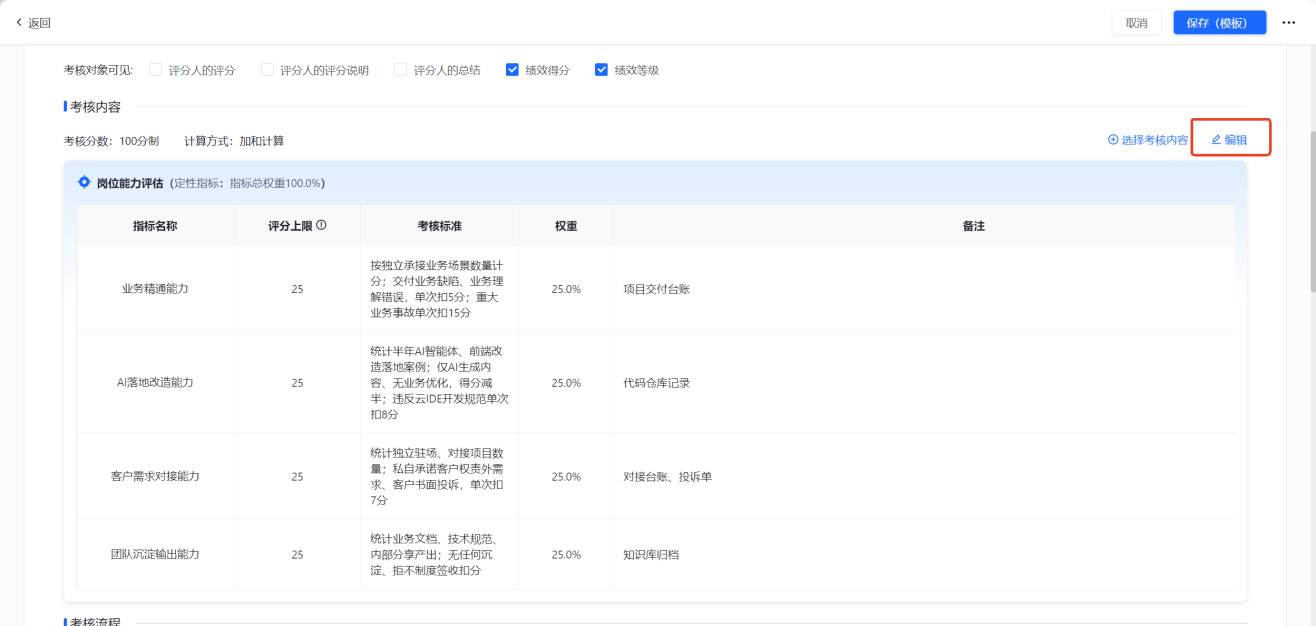Click the 对接台账、投诉单 remark cell
This screenshot has height=626, width=1316.
[x=924, y=476]
